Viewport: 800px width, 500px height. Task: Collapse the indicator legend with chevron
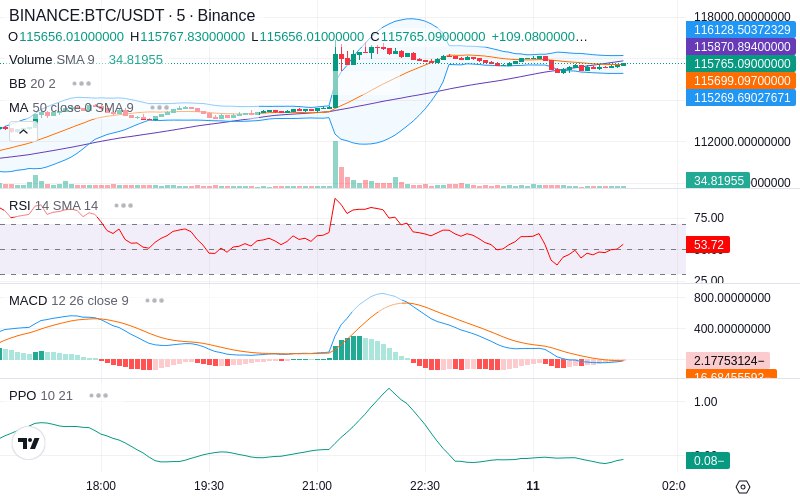(23, 132)
